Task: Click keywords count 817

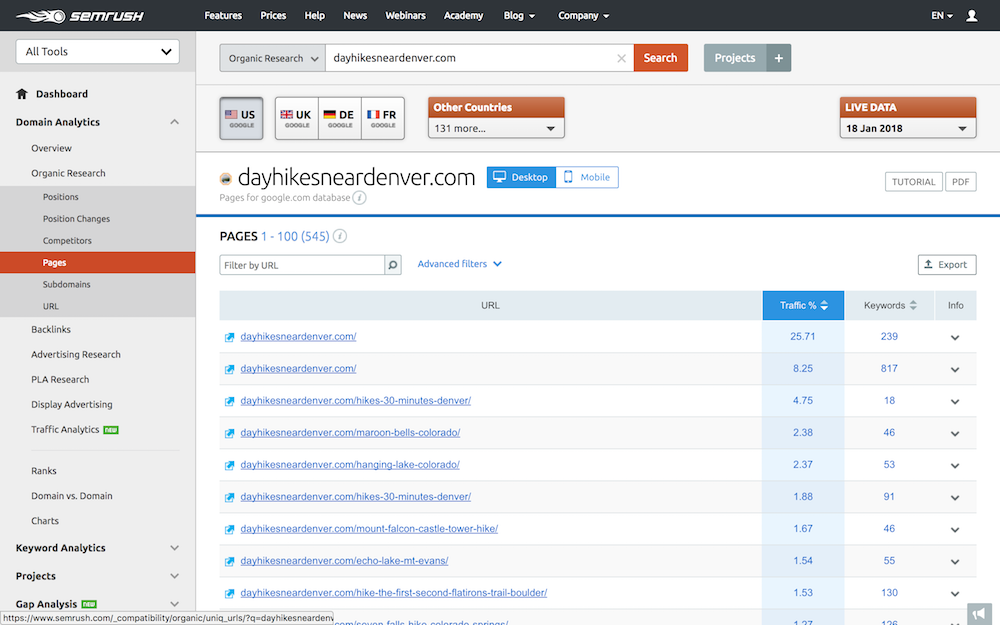Action: pyautogui.click(x=889, y=369)
